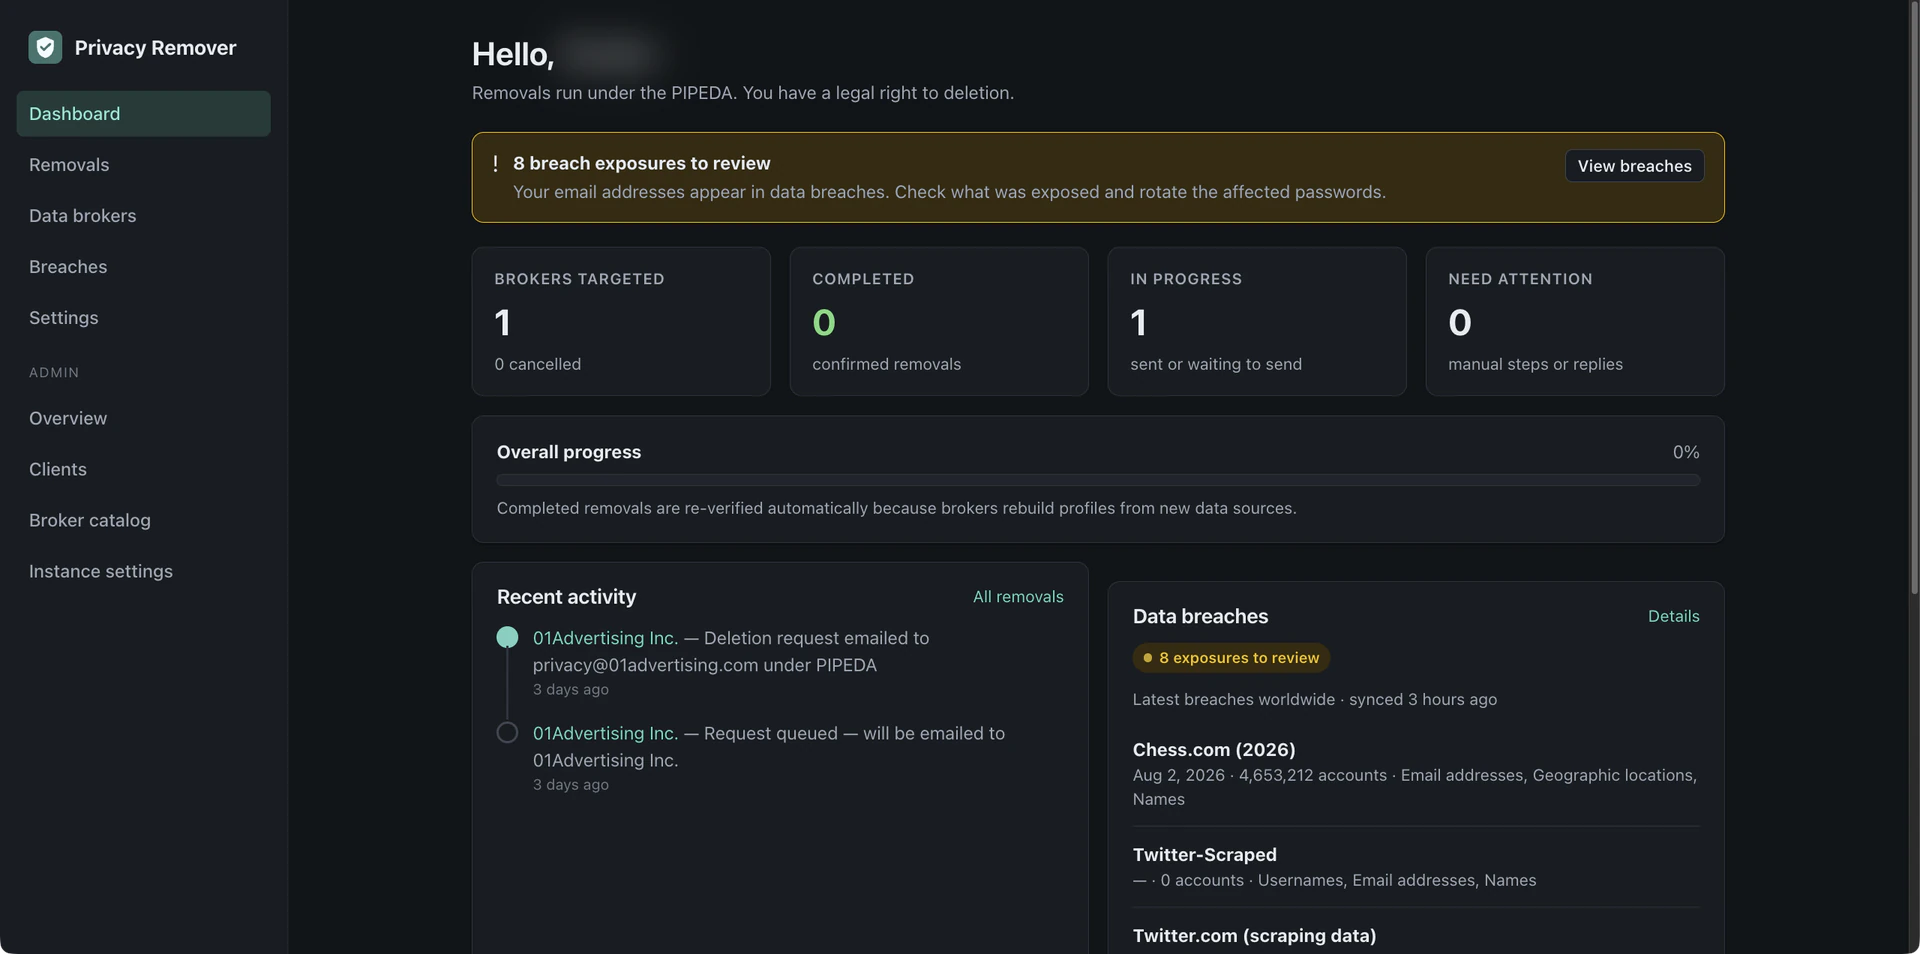Click the 8 exposures to review badge

coord(1231,658)
